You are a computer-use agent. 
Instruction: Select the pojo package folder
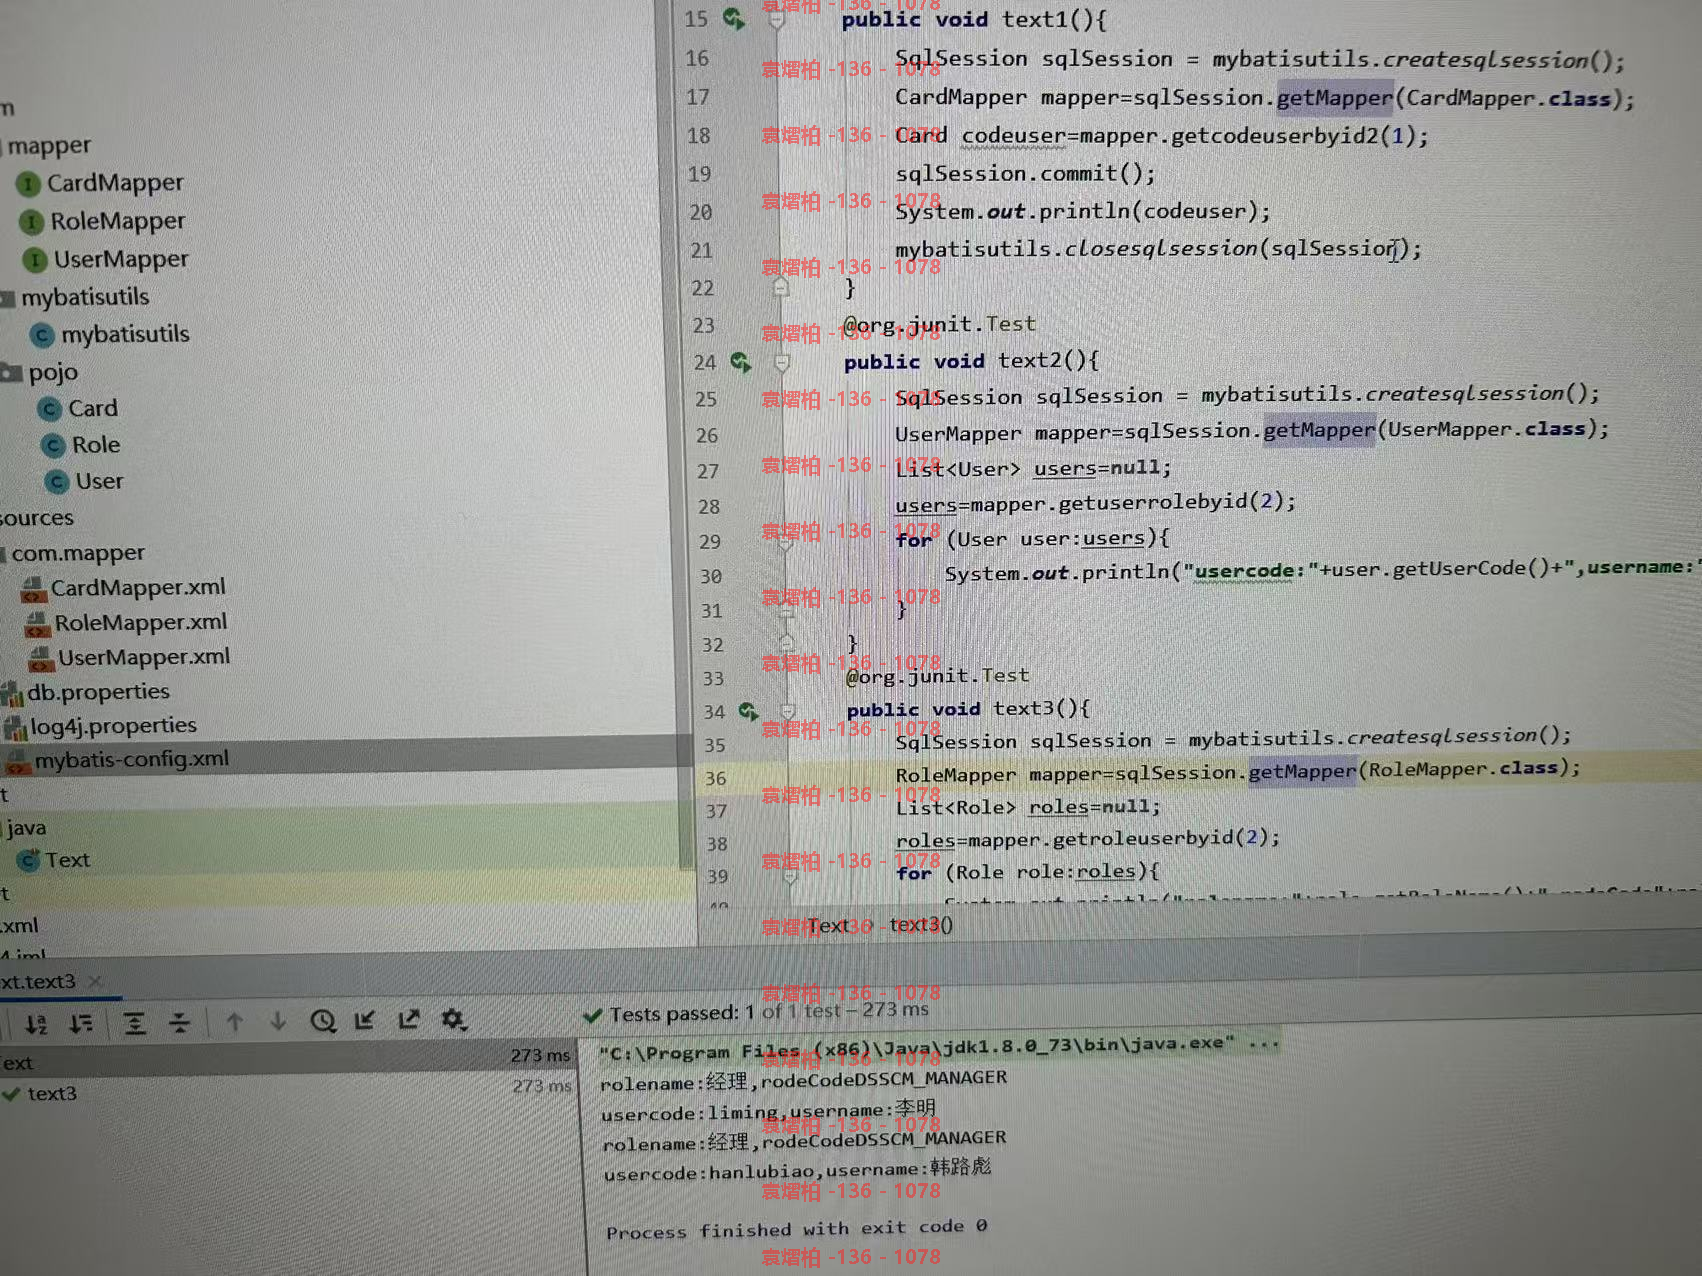click(53, 372)
